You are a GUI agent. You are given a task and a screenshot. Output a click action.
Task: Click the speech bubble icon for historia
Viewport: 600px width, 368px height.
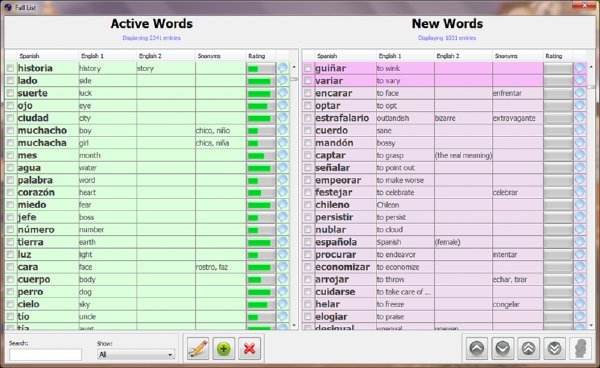click(x=282, y=68)
